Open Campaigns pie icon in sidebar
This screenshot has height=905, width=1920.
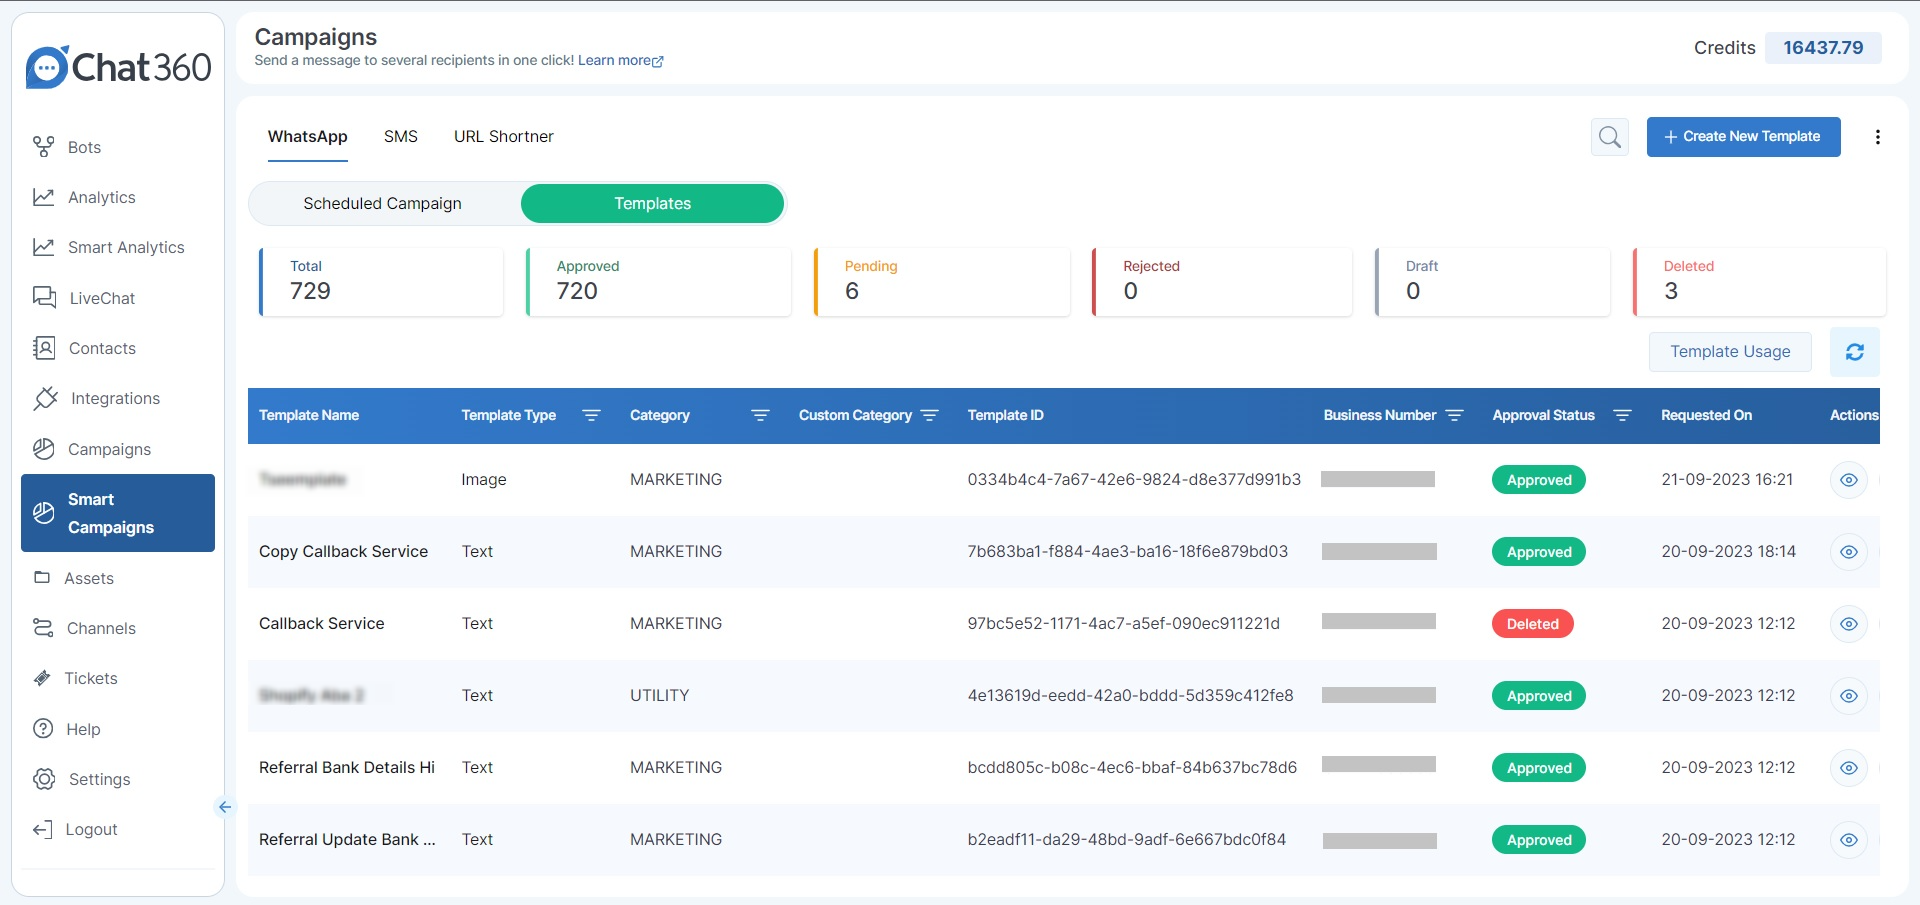[x=44, y=449]
